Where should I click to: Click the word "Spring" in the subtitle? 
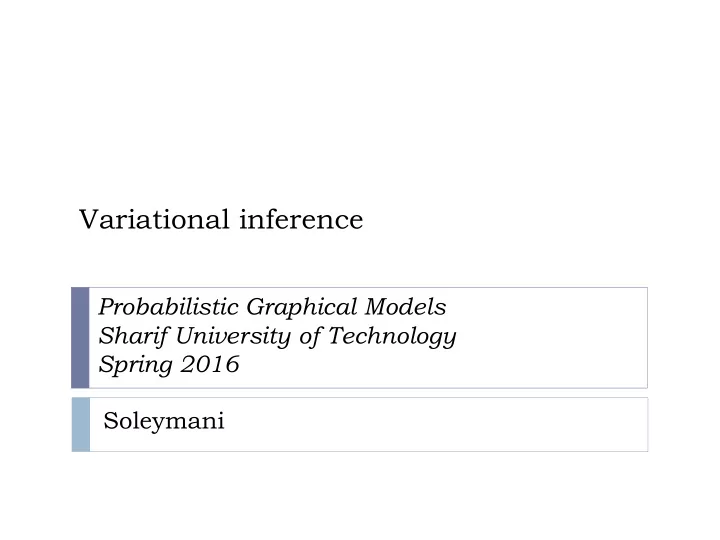[135, 365]
